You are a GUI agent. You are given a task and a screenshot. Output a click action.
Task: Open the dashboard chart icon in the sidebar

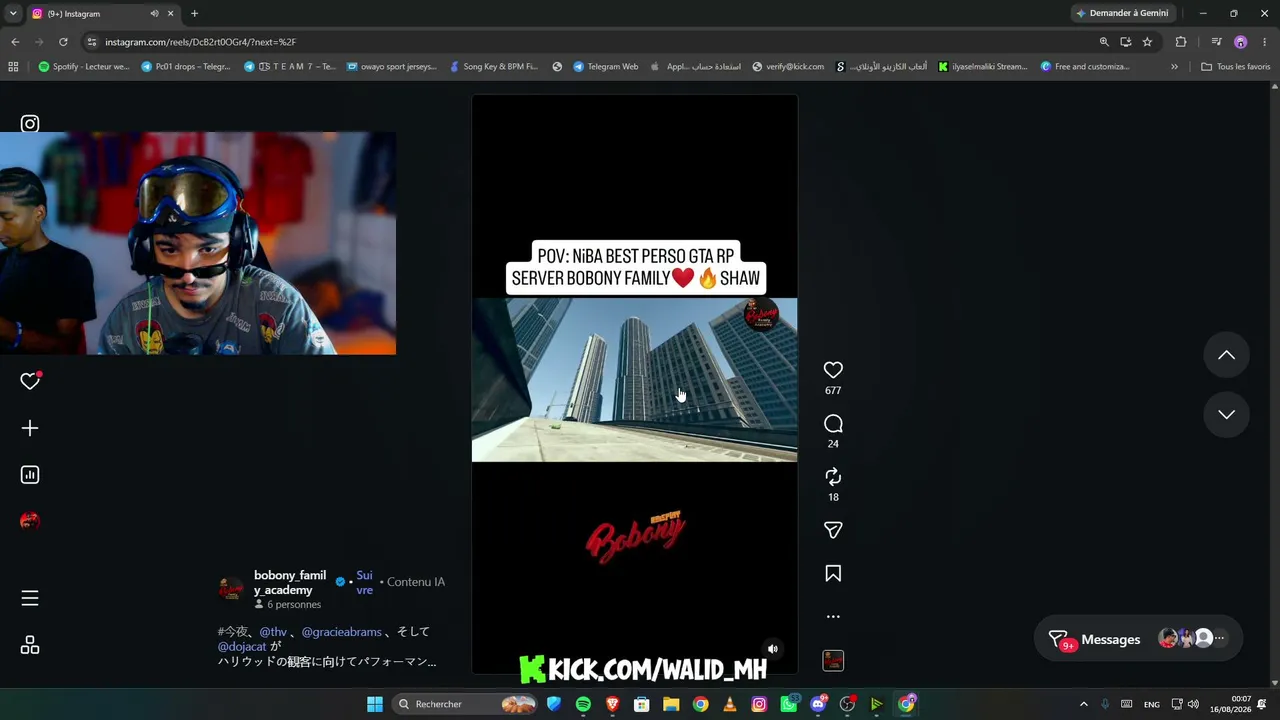point(30,475)
